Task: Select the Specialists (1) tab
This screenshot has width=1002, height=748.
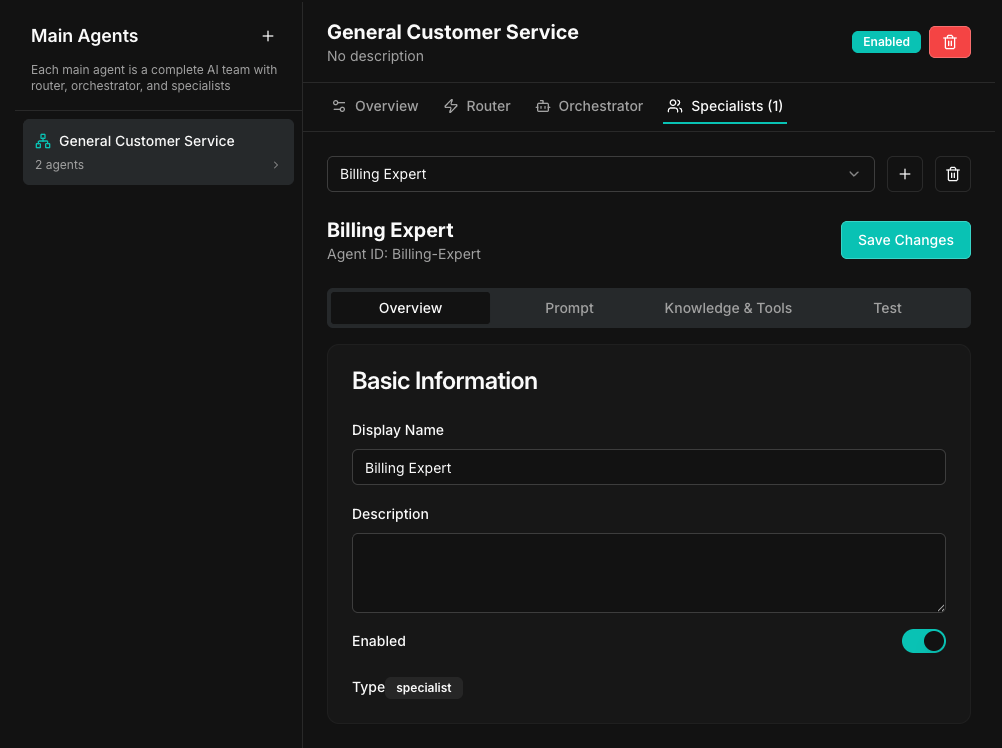Action: tap(725, 106)
